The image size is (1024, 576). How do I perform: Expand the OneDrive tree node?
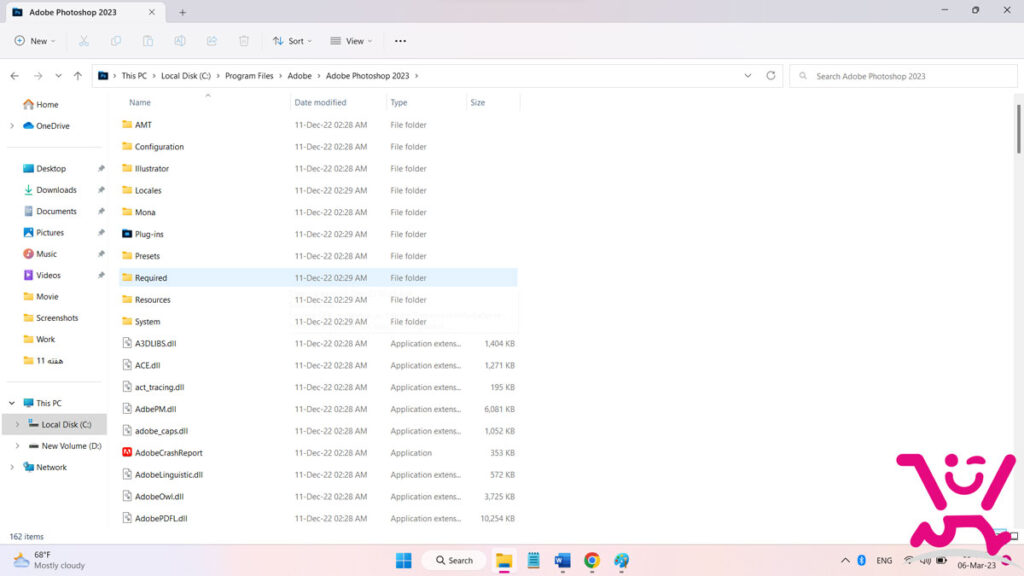[x=12, y=126]
